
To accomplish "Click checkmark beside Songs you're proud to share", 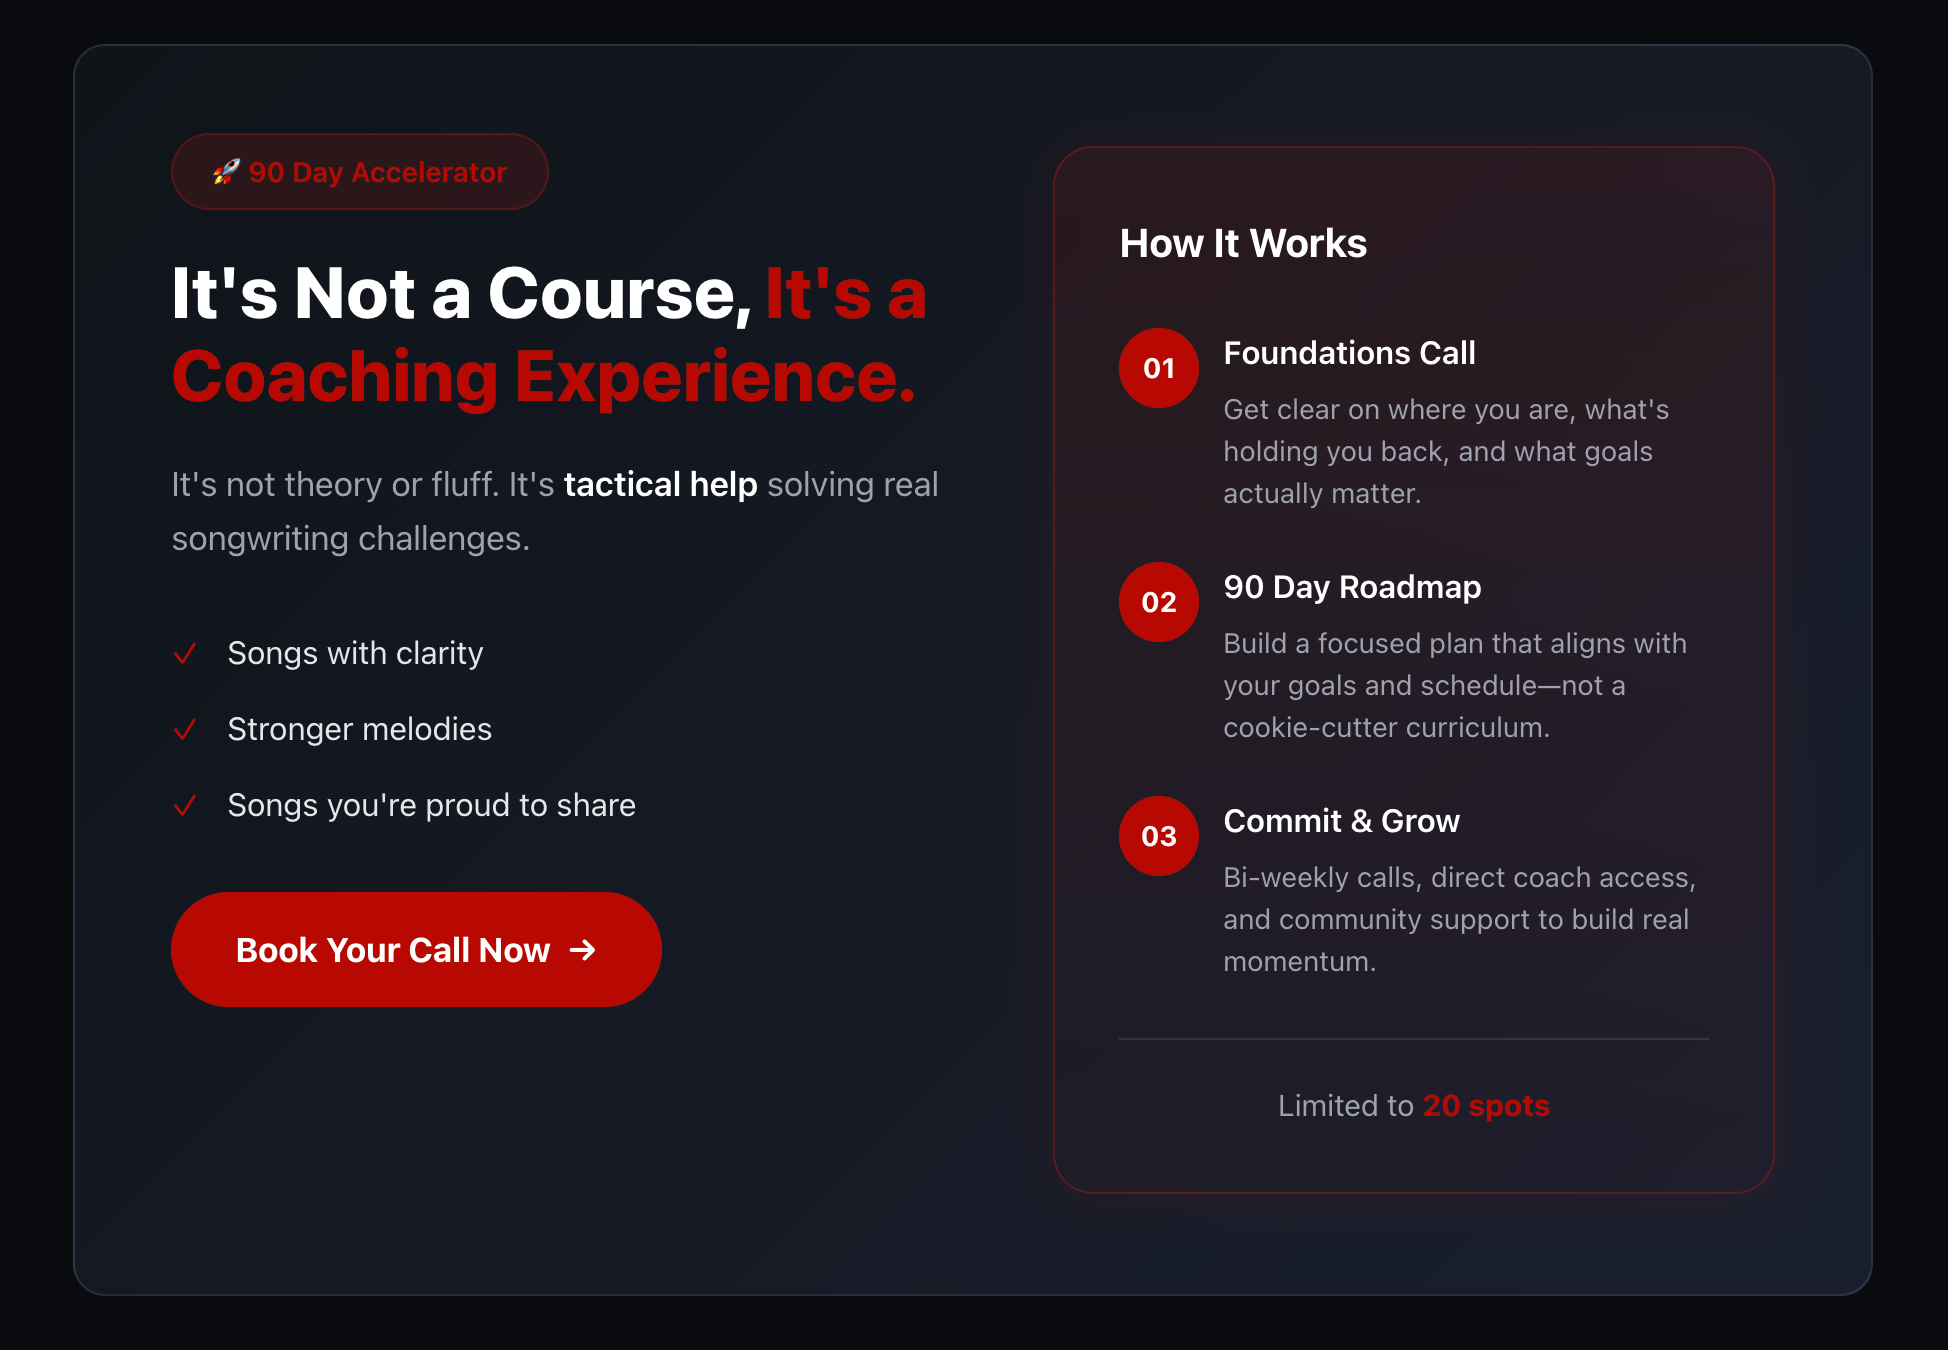I will coord(185,806).
